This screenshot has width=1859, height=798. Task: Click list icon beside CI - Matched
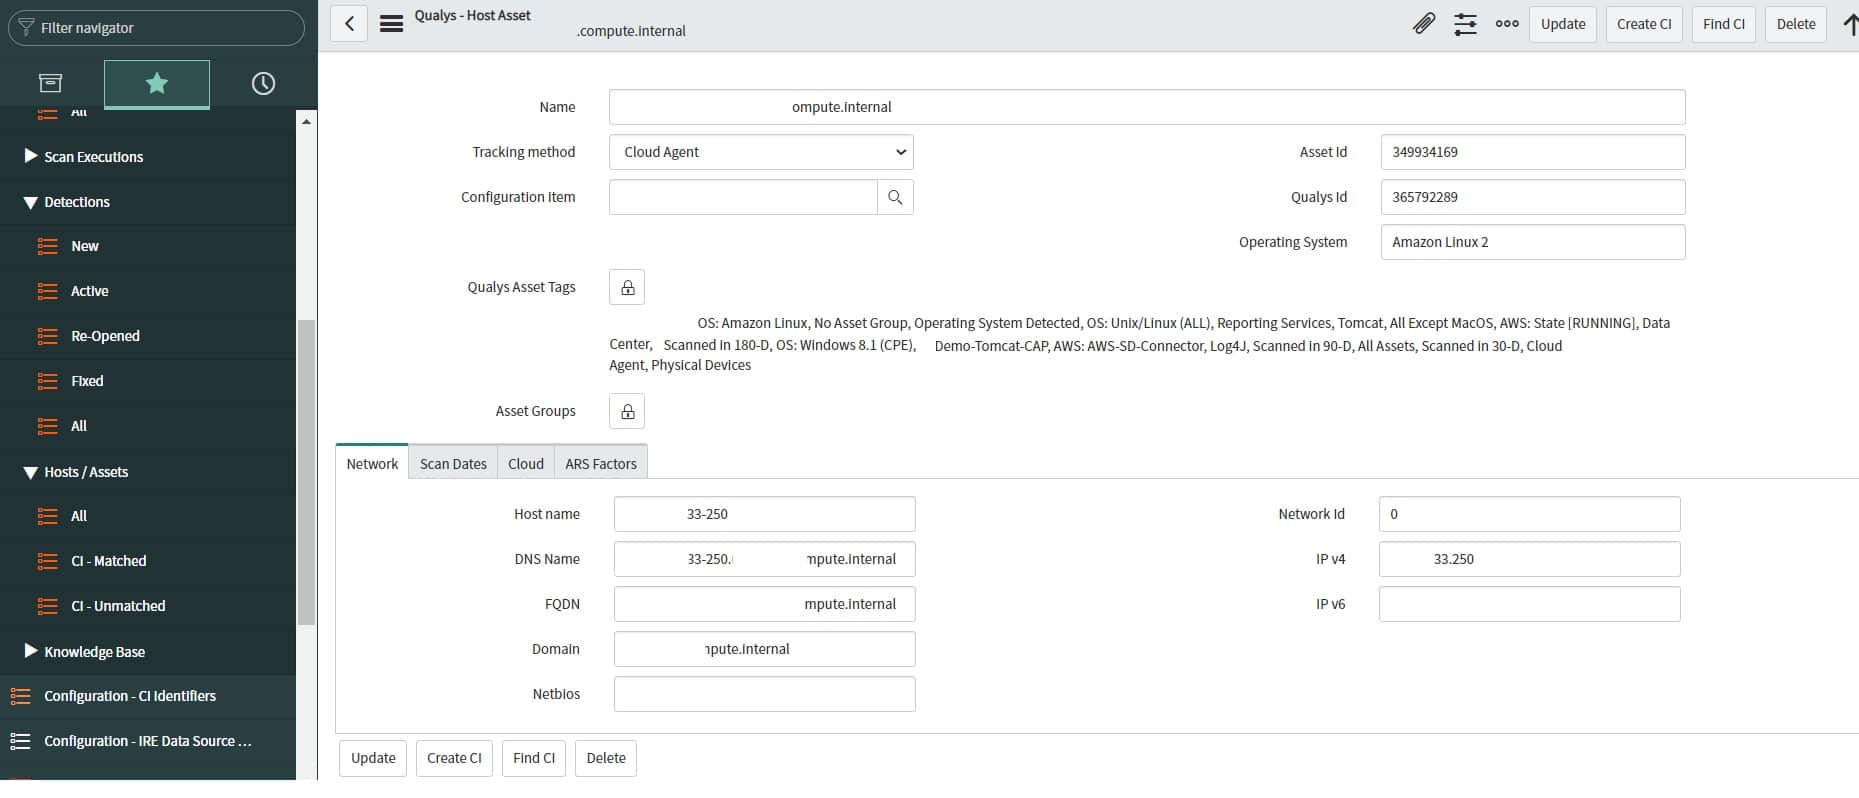coord(47,561)
